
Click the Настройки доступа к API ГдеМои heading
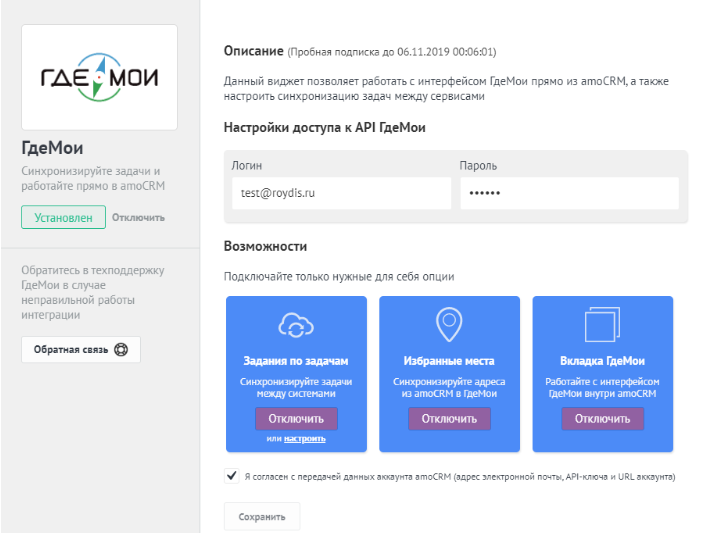325,127
